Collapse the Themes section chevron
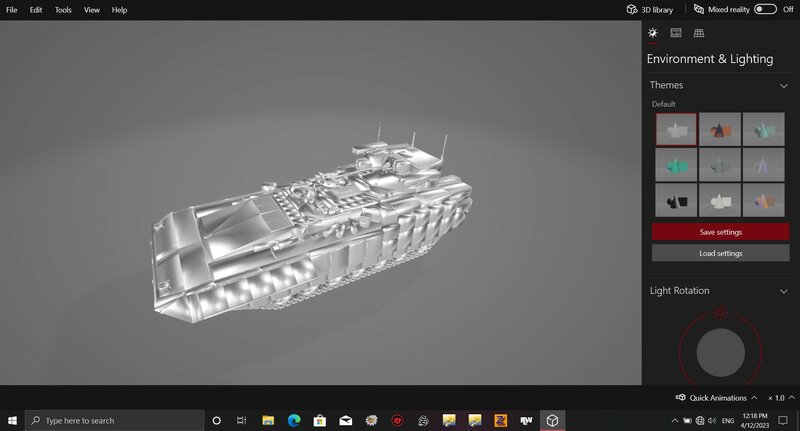800x431 pixels. point(784,86)
